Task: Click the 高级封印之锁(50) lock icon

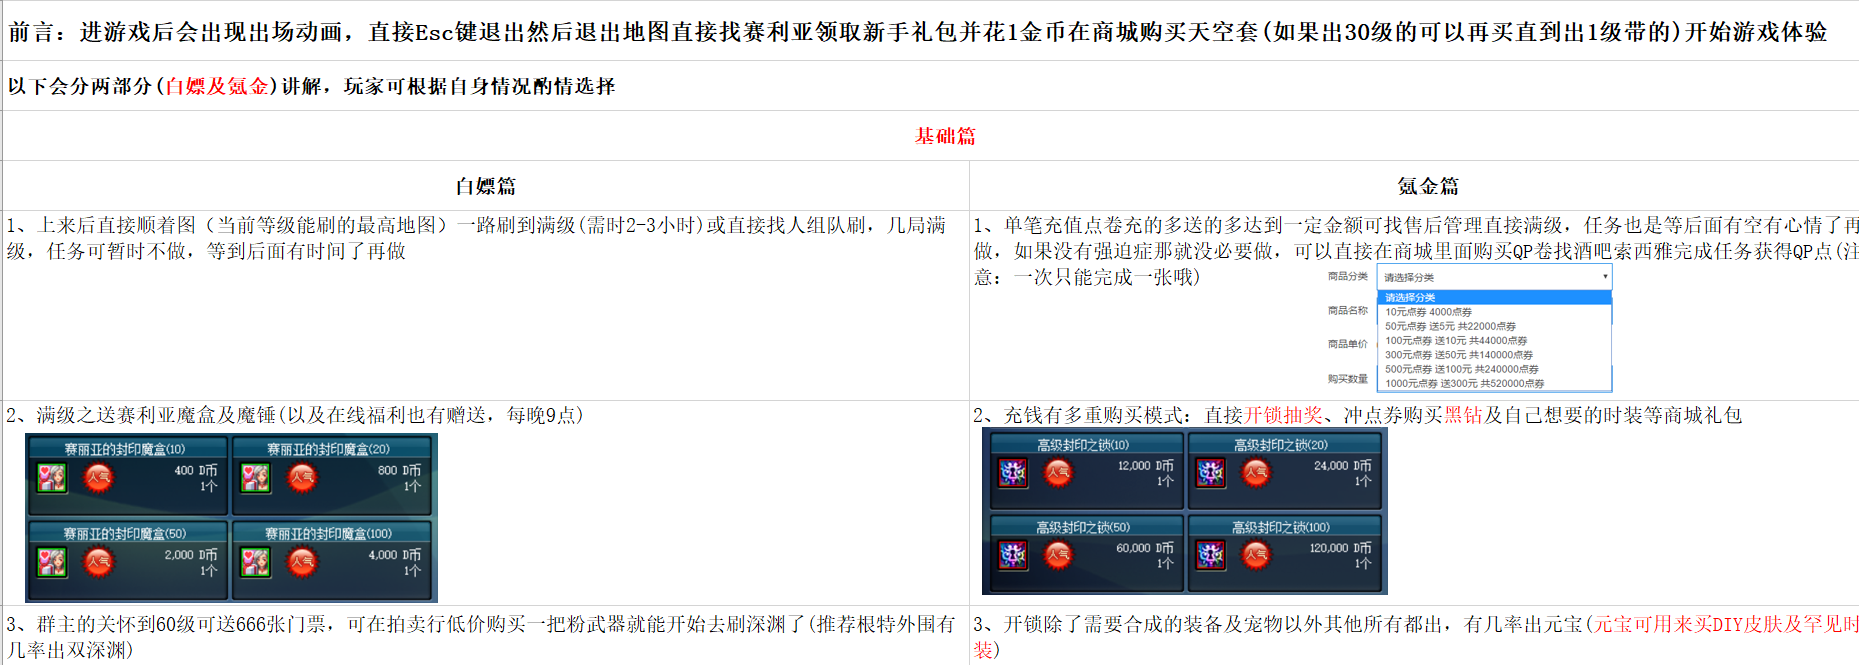Action: [1013, 555]
